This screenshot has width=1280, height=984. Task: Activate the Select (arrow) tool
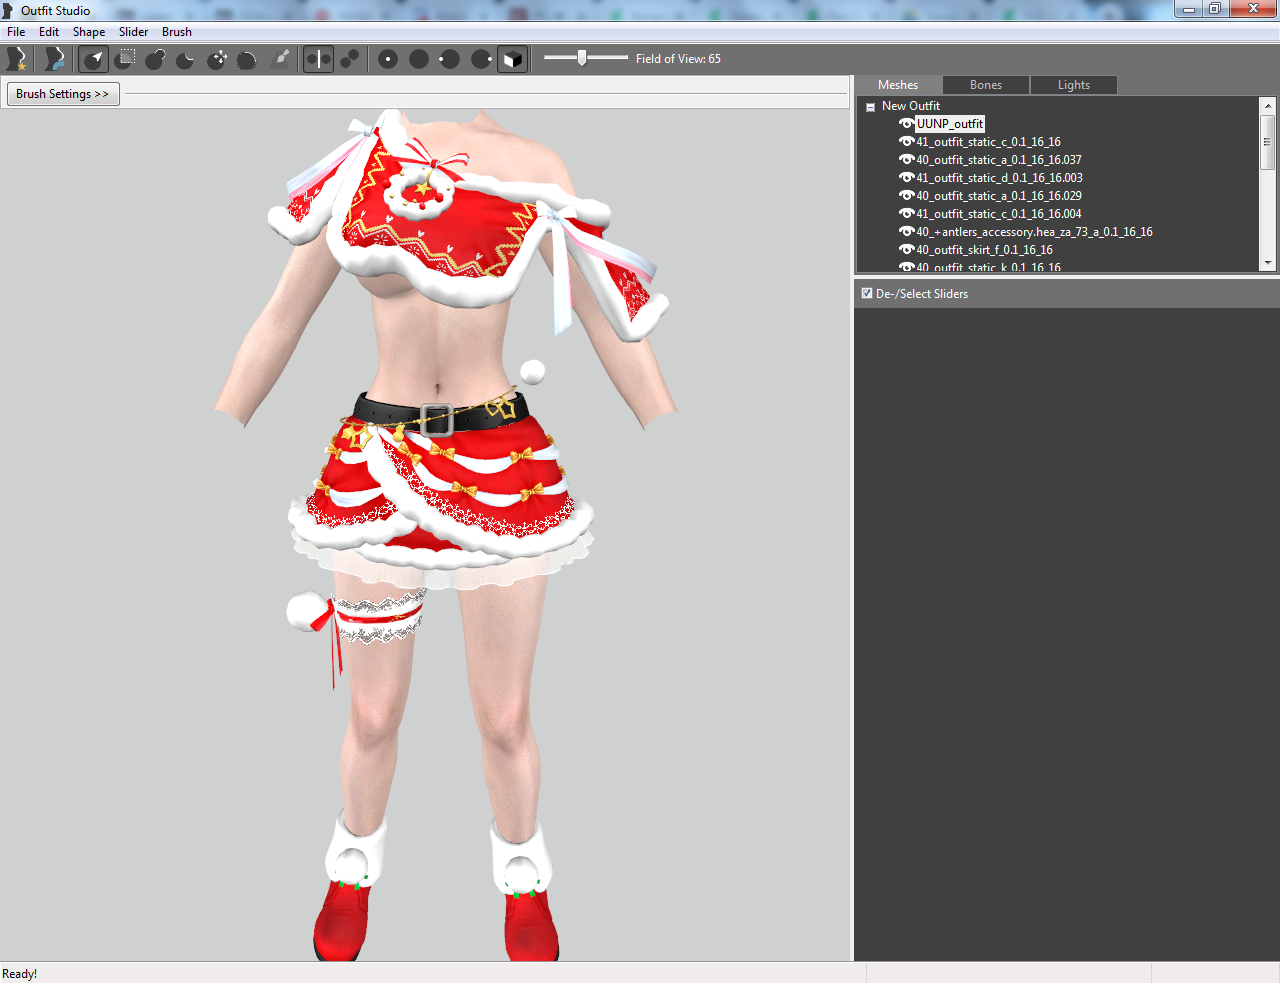click(x=93, y=59)
